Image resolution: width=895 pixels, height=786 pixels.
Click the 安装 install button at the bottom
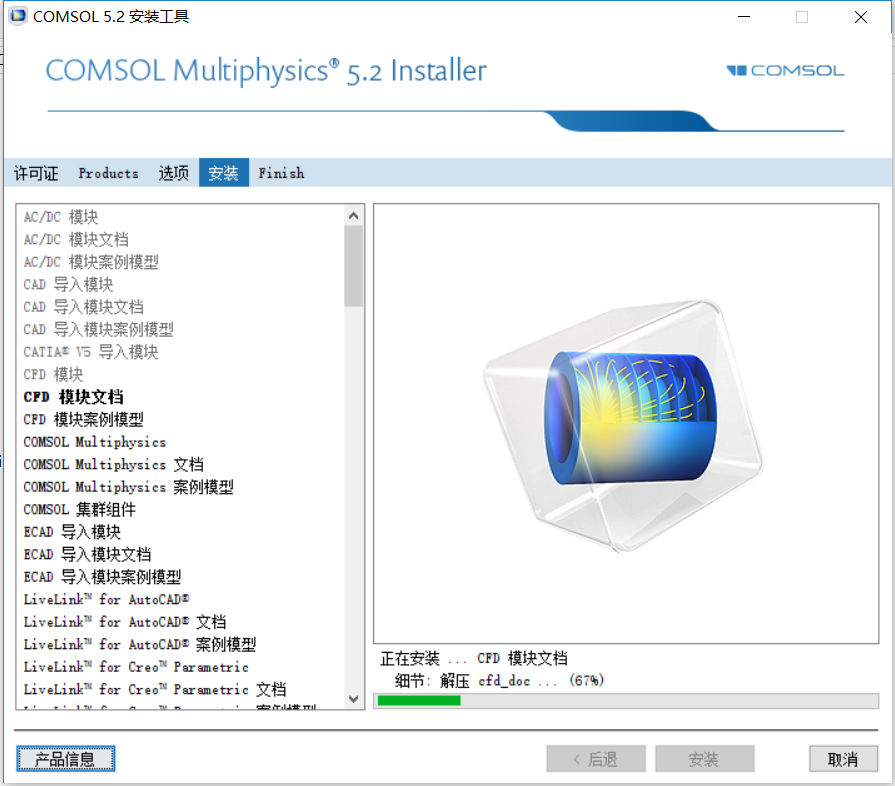click(x=704, y=759)
